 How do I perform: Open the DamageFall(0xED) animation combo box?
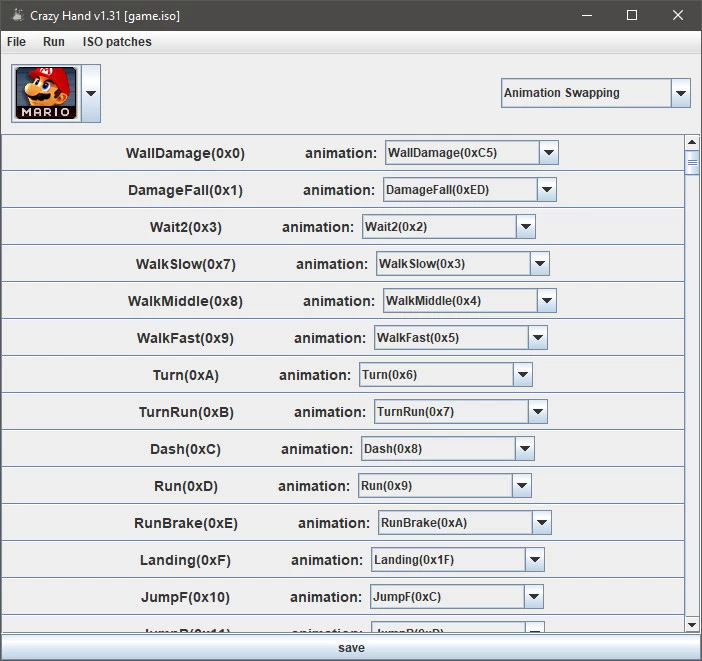(x=546, y=190)
